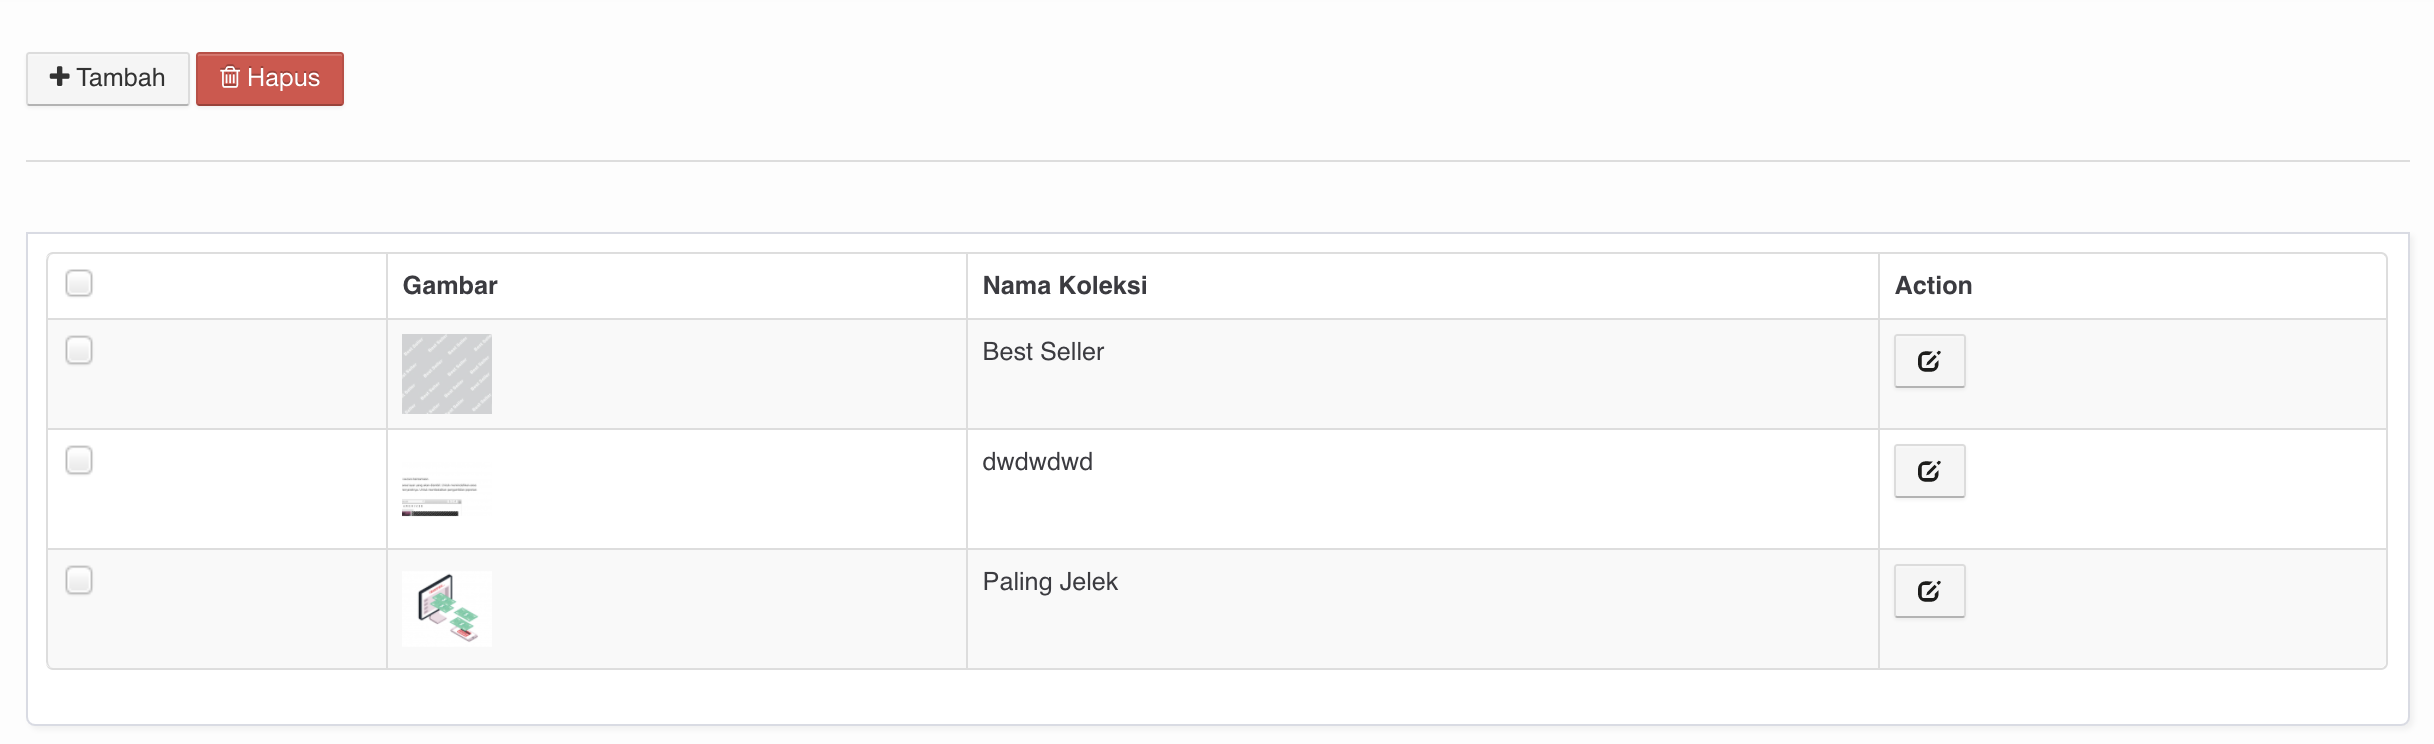Select the Best Seller name text
This screenshot has width=2434, height=744.
coord(1043,352)
